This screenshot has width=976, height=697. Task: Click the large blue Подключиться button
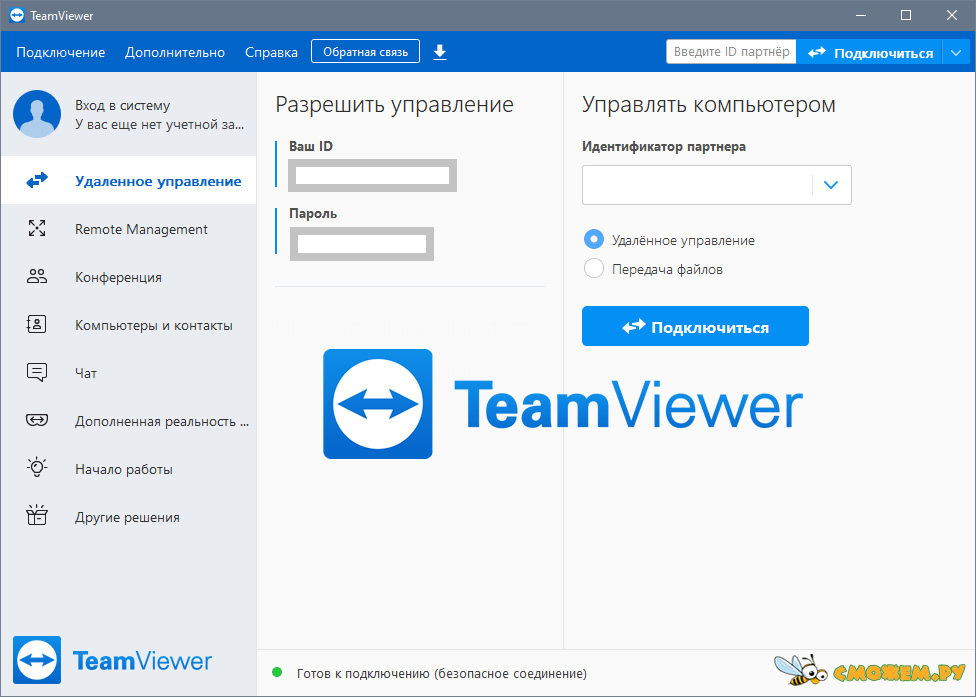coord(695,326)
